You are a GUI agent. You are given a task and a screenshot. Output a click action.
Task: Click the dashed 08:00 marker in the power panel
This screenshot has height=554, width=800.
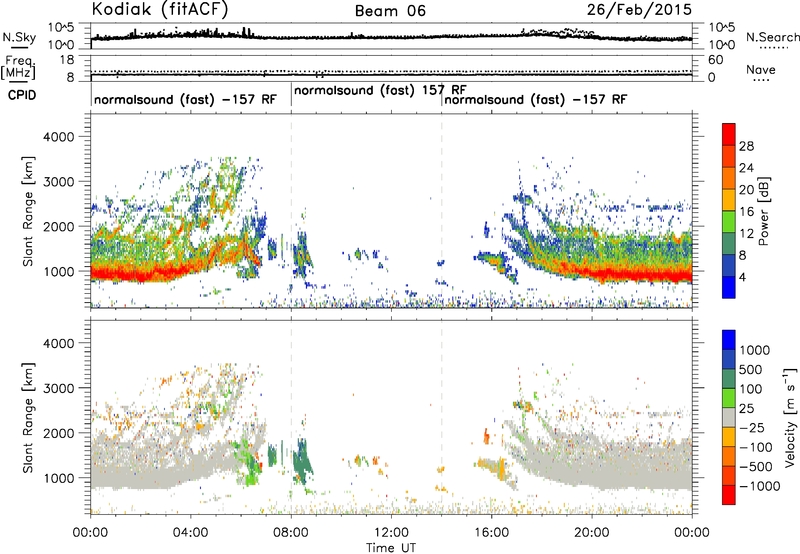pos(291,211)
